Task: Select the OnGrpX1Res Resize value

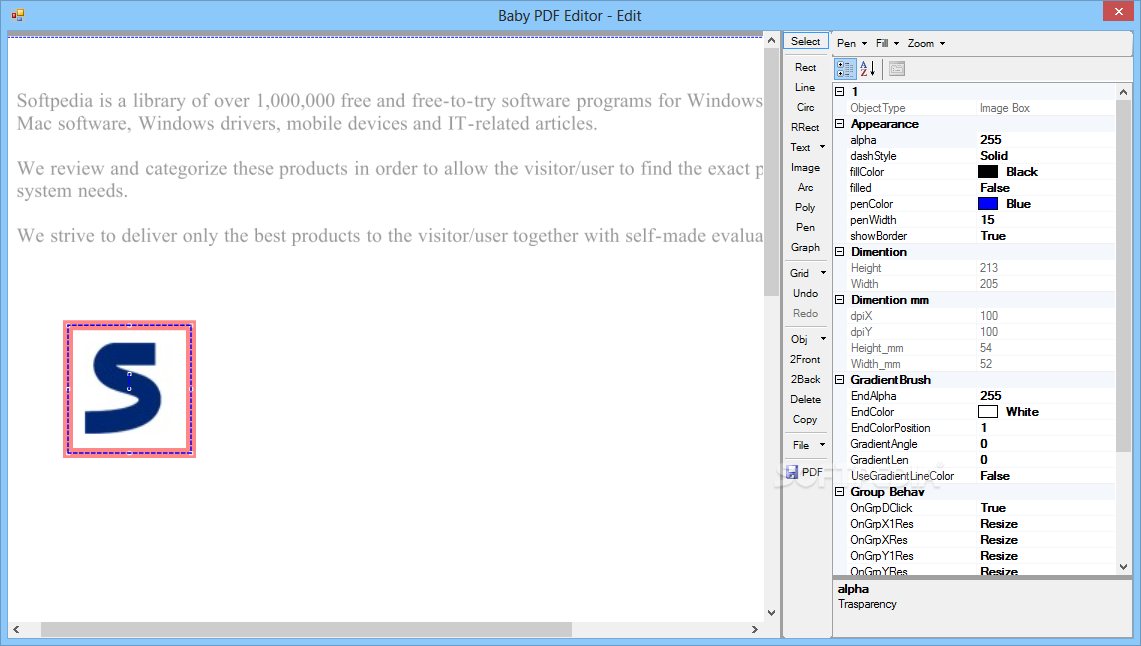Action: tap(999, 524)
